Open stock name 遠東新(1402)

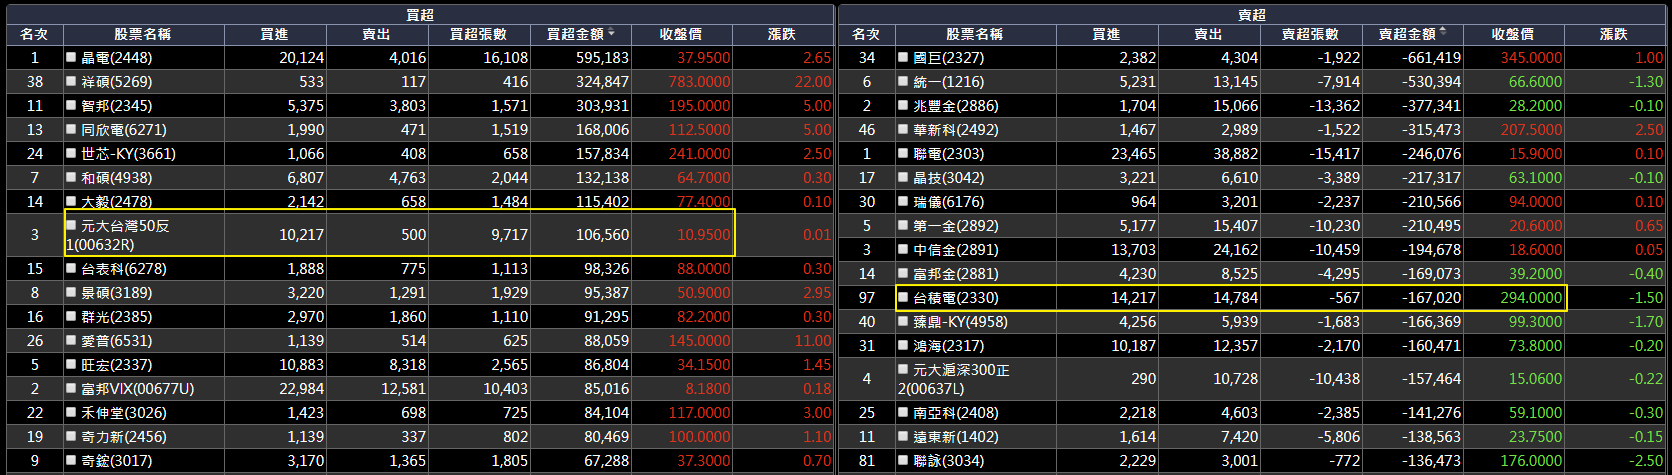coord(956,437)
